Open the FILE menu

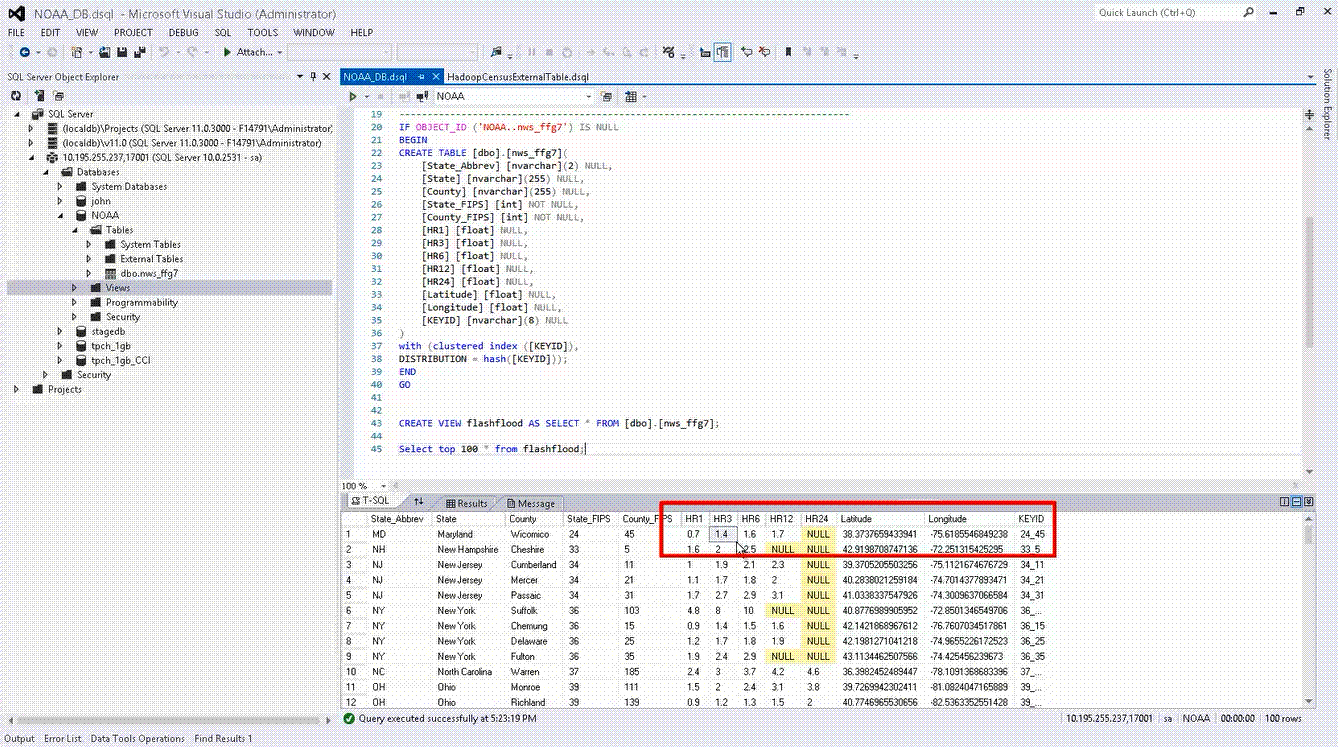(17, 32)
